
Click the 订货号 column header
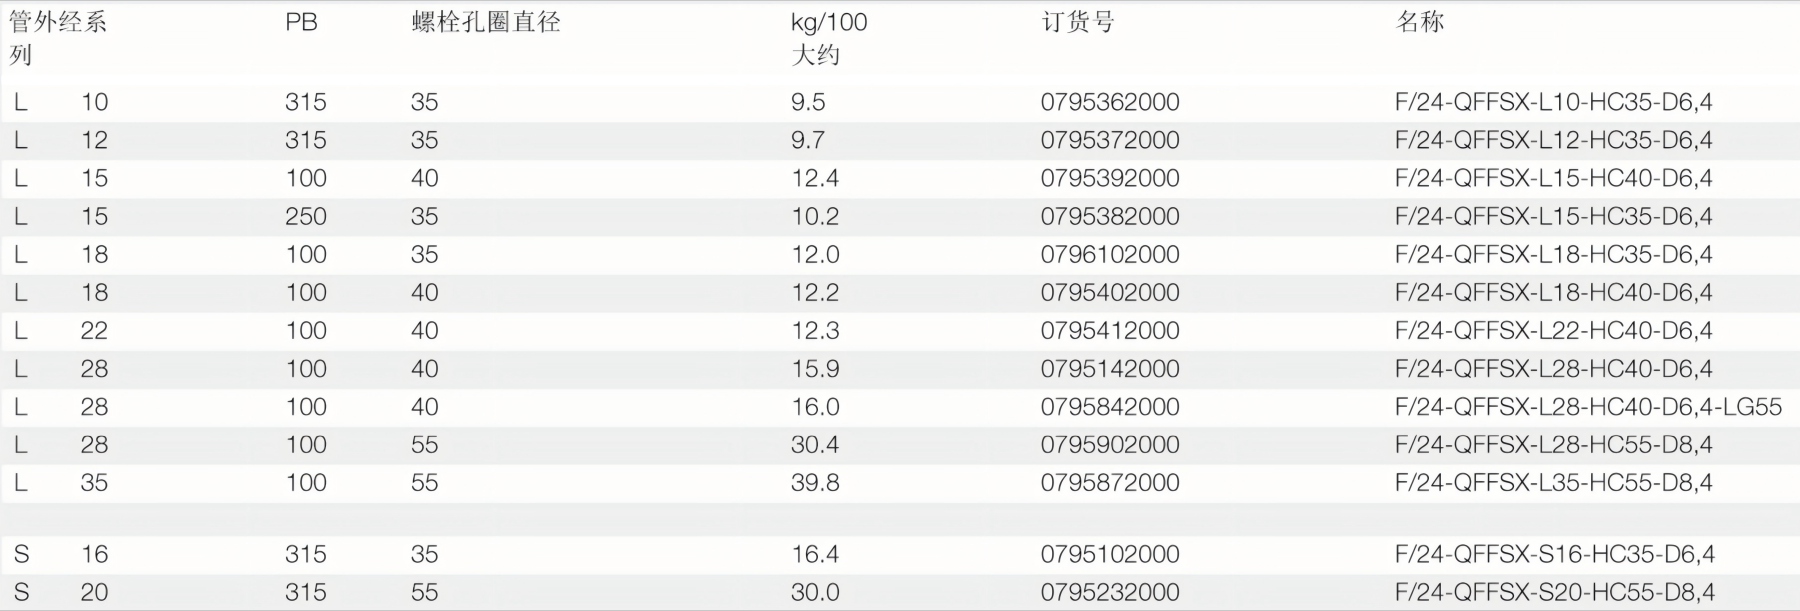[1077, 23]
